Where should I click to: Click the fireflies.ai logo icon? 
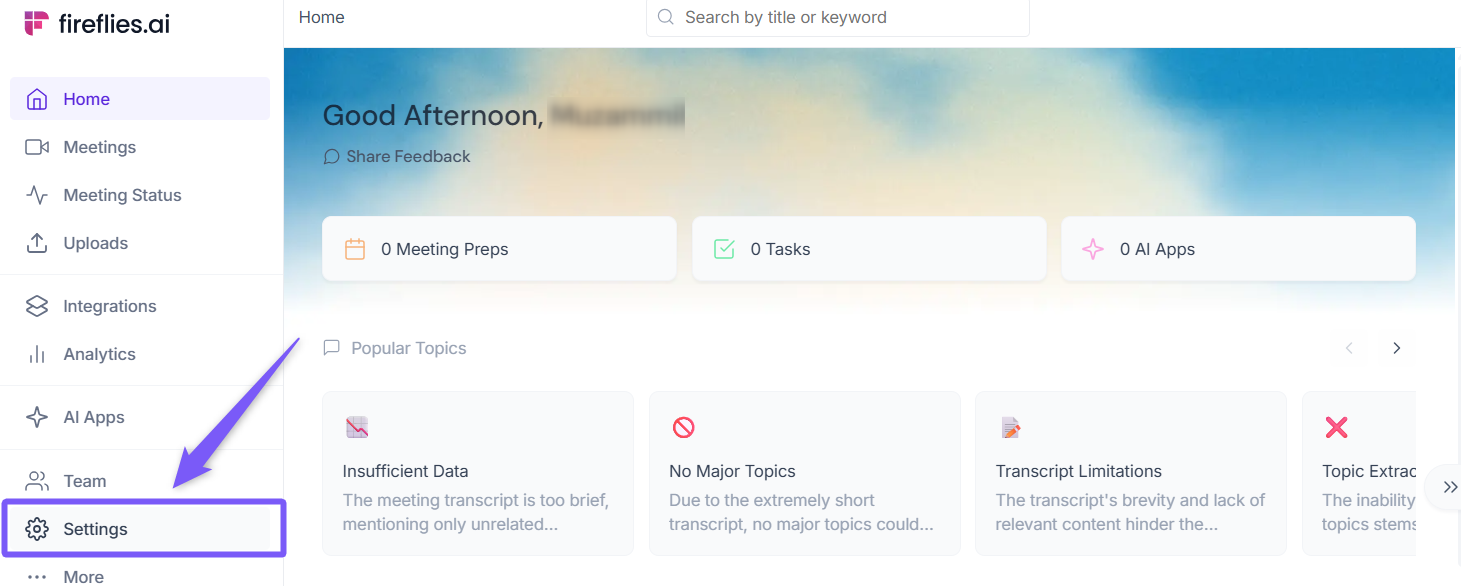(x=37, y=23)
